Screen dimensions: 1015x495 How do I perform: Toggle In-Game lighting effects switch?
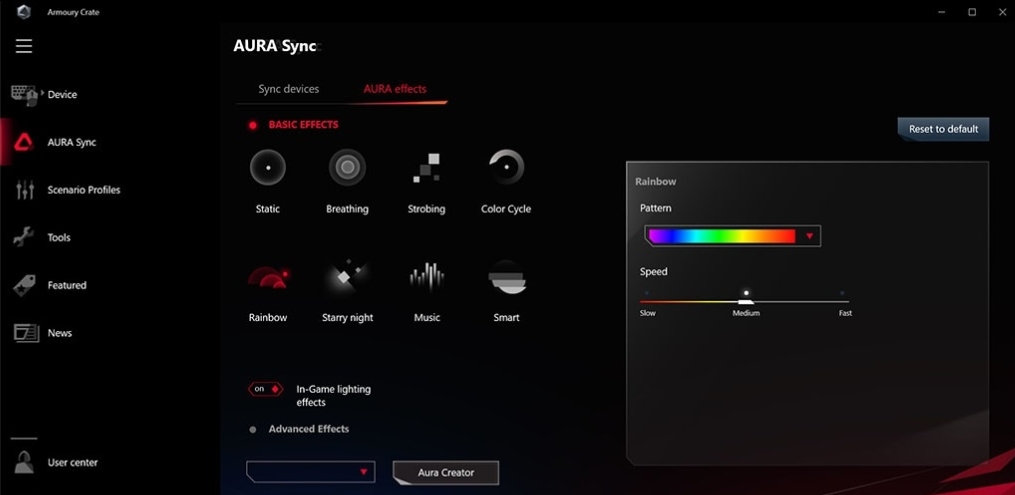[265, 389]
